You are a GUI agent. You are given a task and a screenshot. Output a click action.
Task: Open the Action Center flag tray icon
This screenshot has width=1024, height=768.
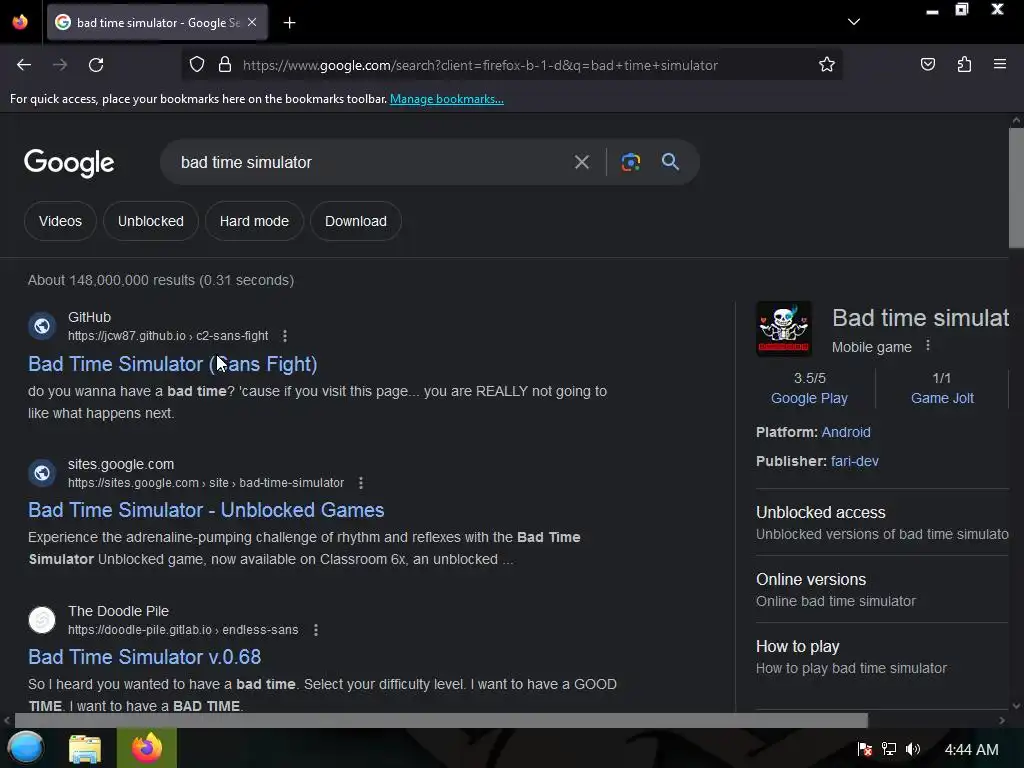(x=865, y=749)
